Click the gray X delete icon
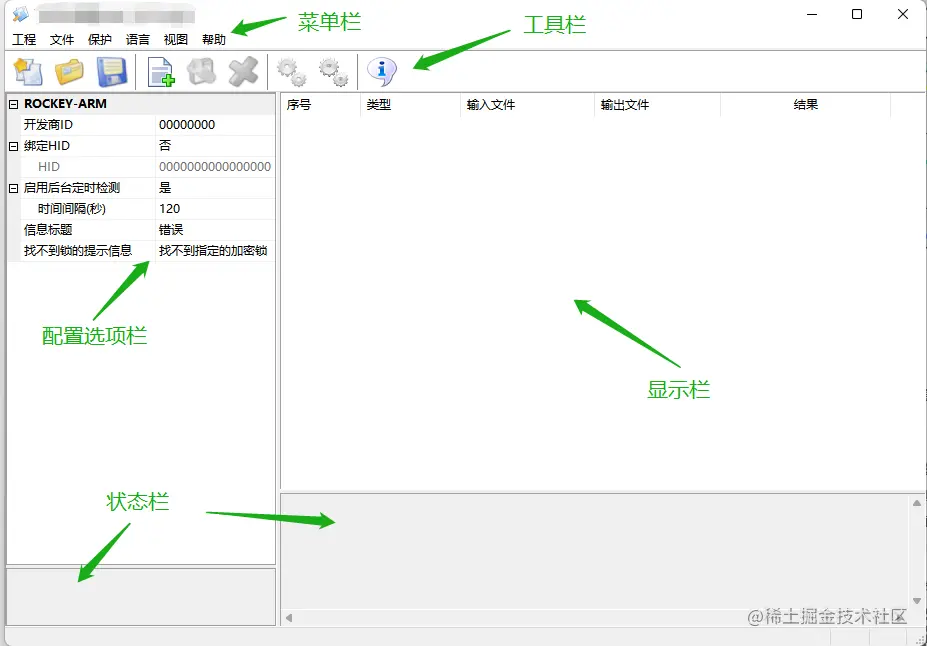The image size is (927, 646). coord(243,72)
